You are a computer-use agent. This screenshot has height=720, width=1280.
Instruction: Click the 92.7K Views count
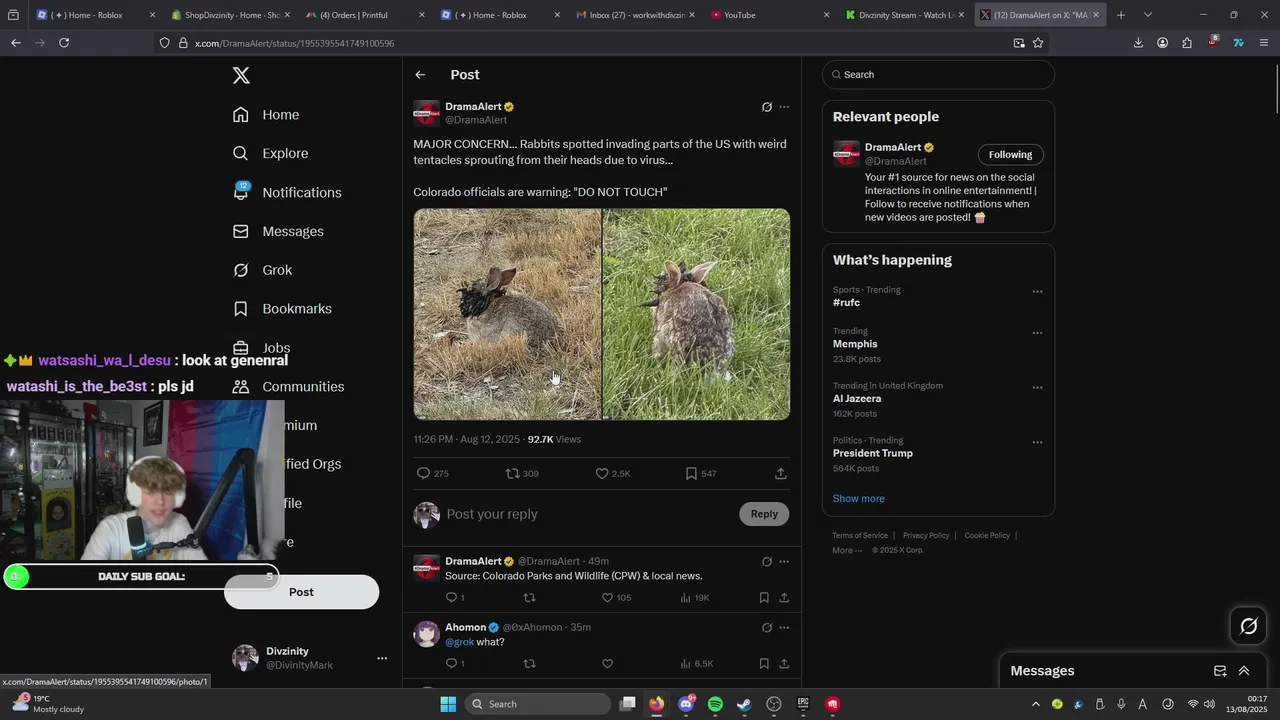(x=554, y=439)
